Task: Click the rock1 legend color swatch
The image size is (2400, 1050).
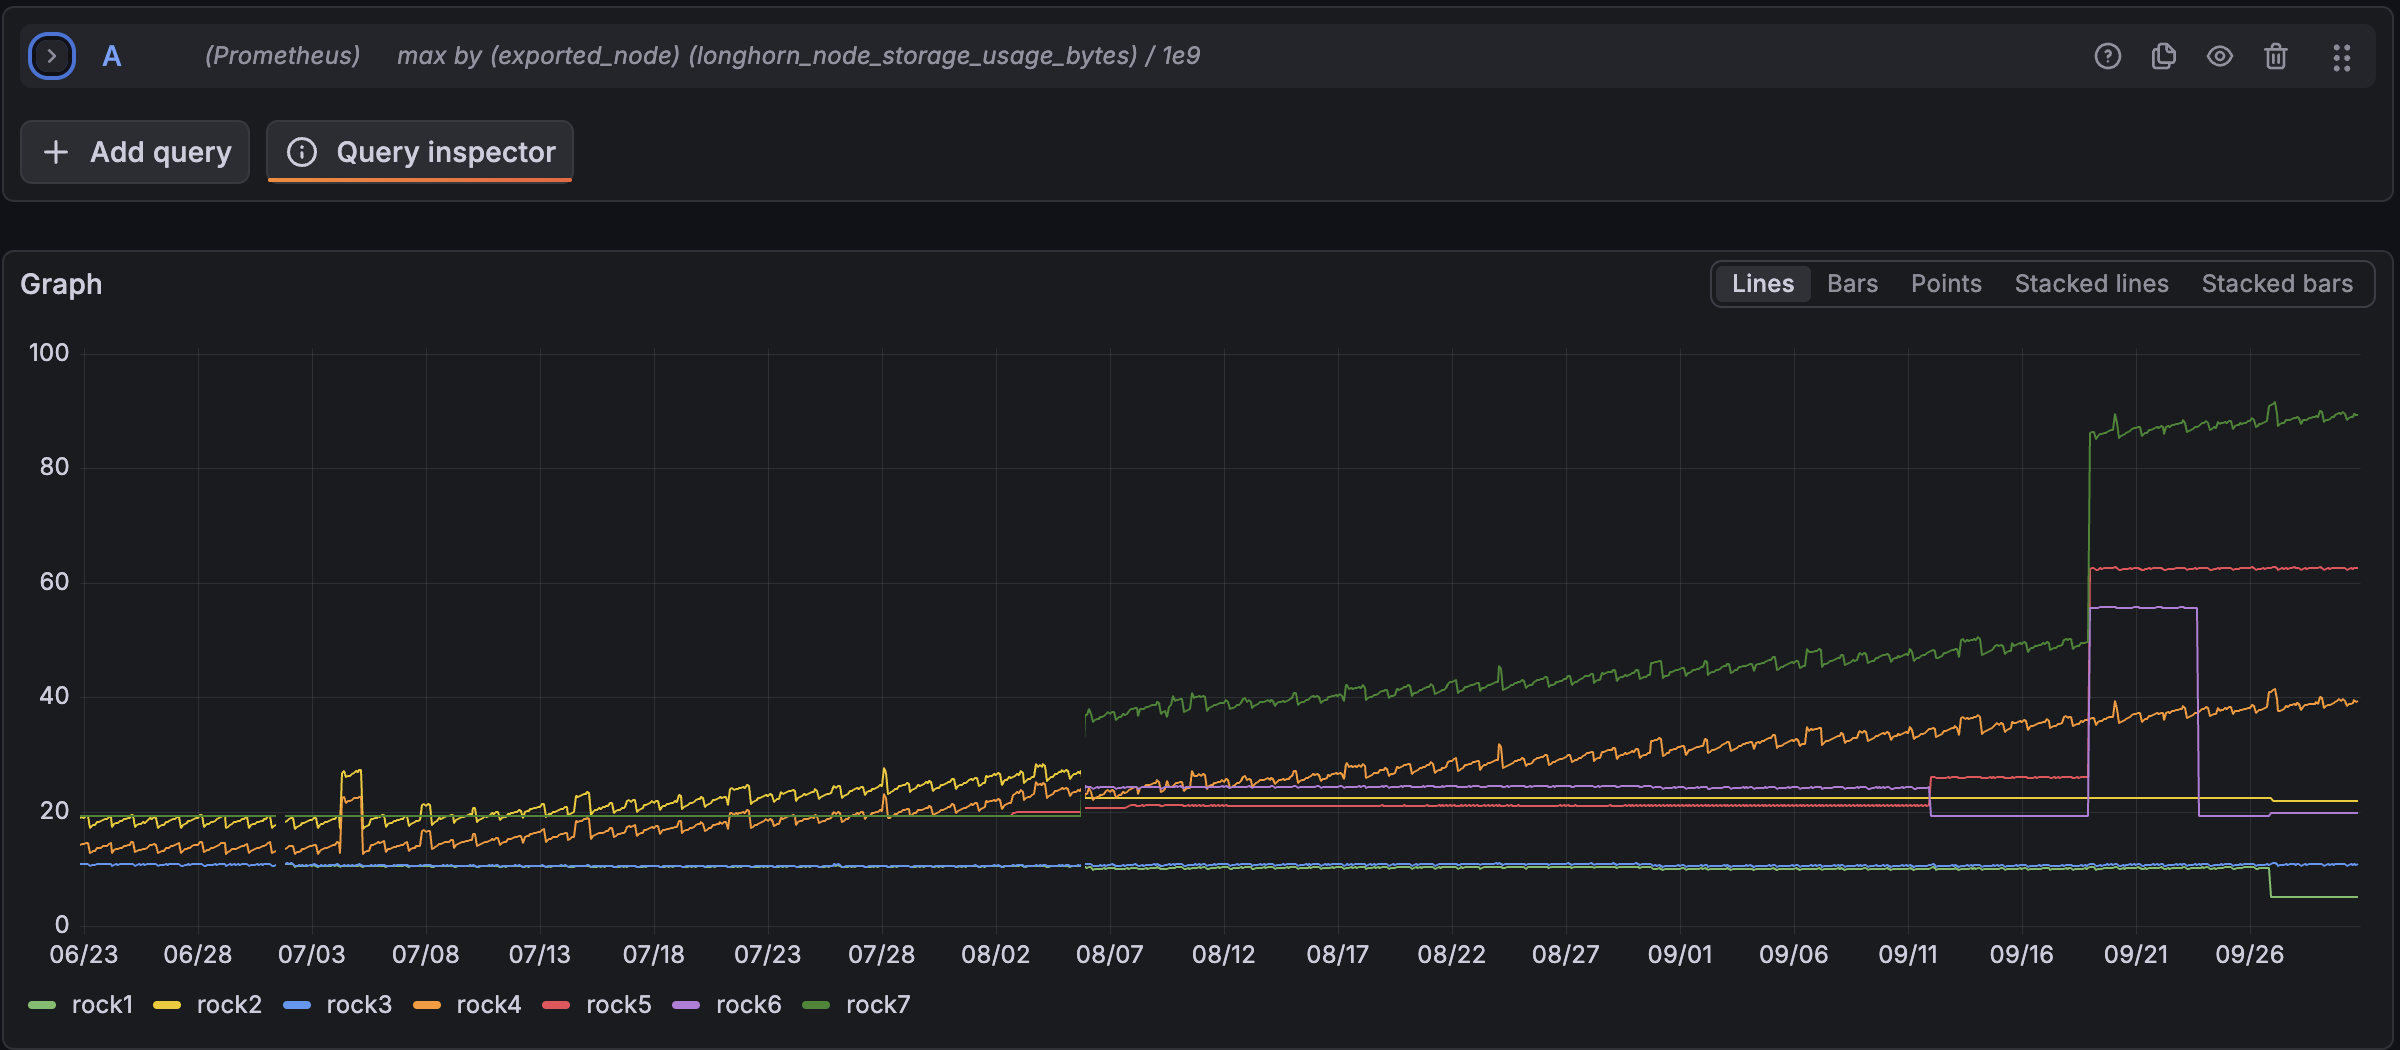Action: coord(42,1005)
